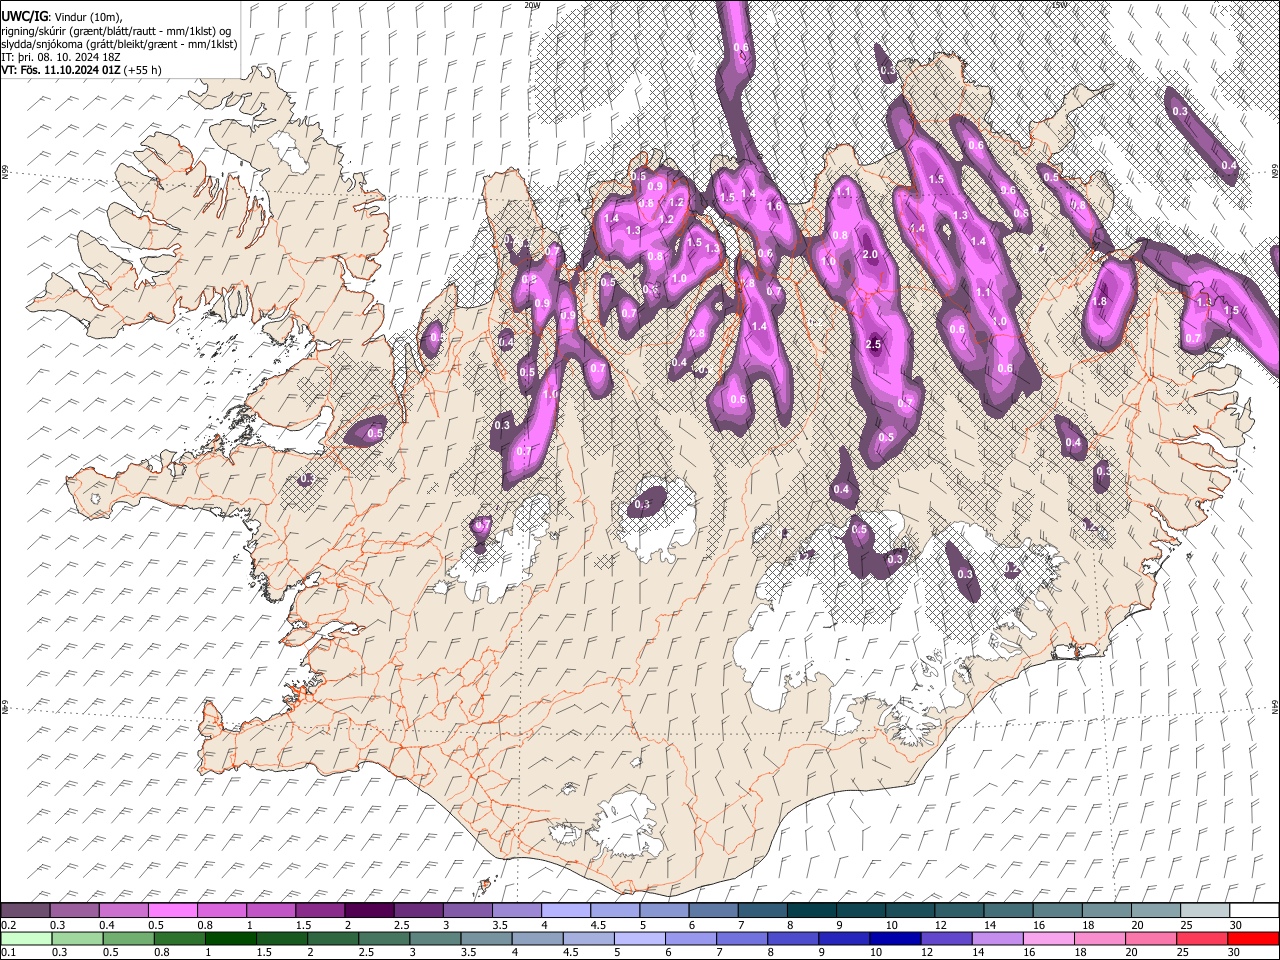The height and width of the screenshot is (960, 1280).
Task: Click lower legend pure red swatch after 30
Action: 1253,938
